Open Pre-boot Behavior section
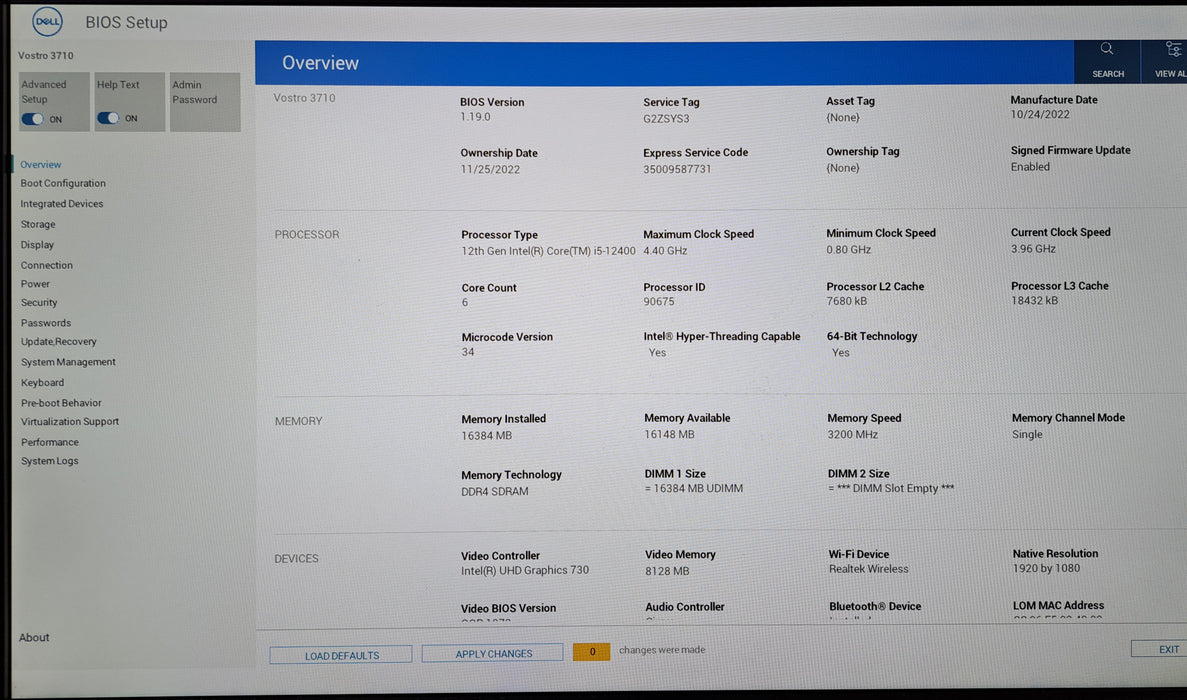Viewport: 1187px width, 700px height. click(x=61, y=403)
